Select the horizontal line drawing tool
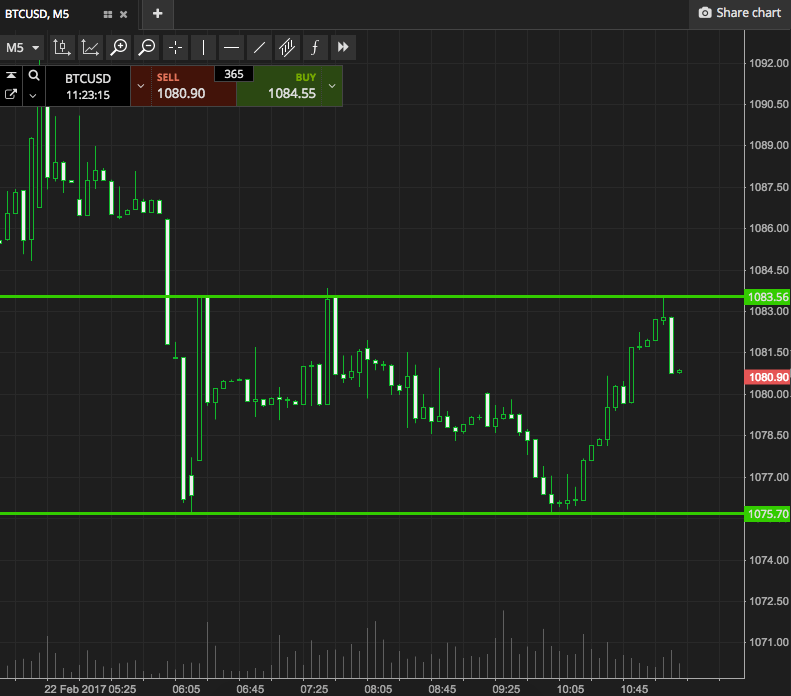The height and width of the screenshot is (696, 791). pos(231,47)
